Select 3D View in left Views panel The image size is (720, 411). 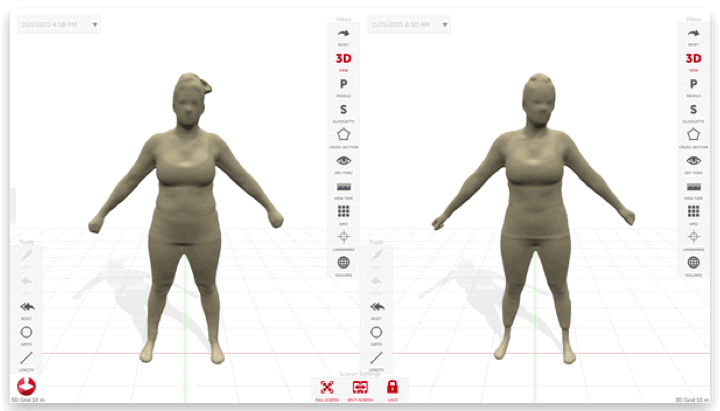(x=343, y=58)
